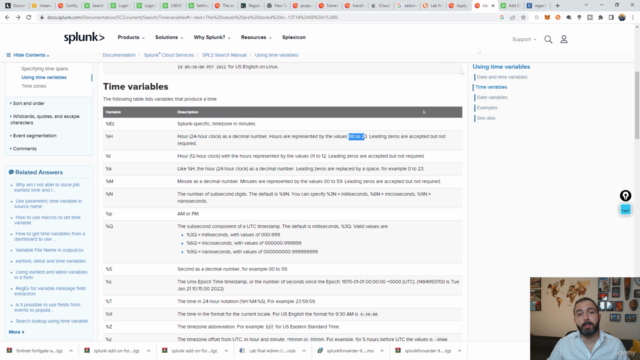Open Search lookup using time variable answer
The height and width of the screenshot is (360, 640).
51,321
